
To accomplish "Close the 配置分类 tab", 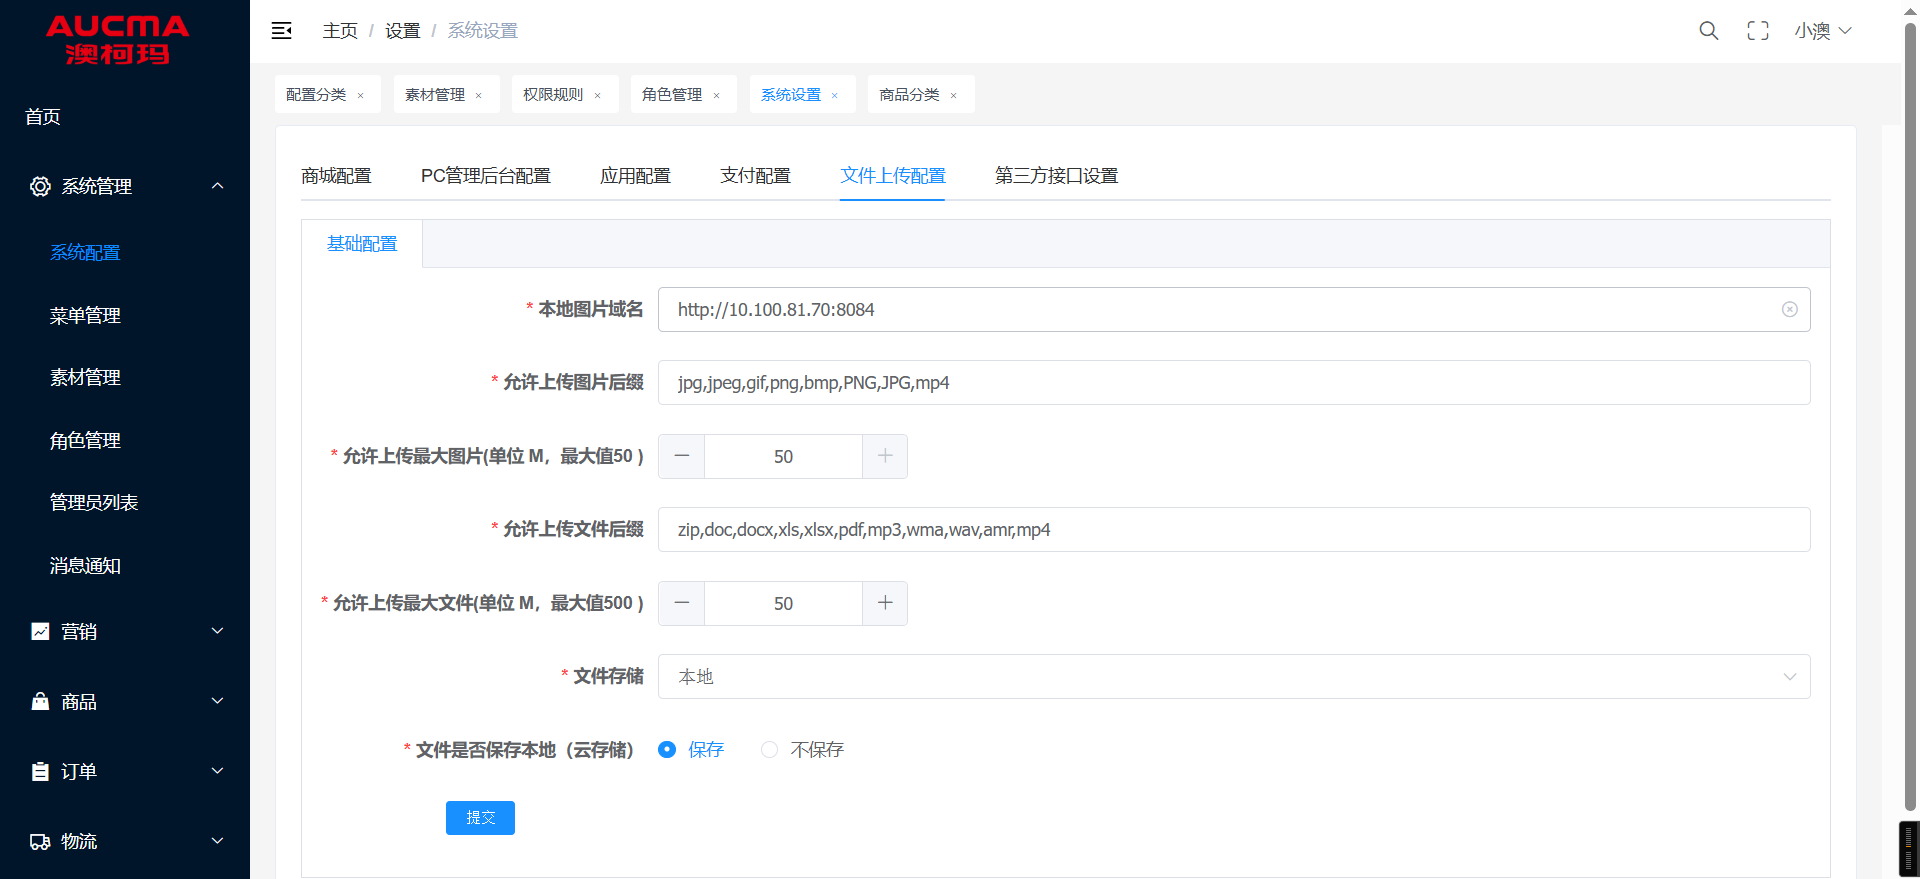I will pyautogui.click(x=361, y=96).
